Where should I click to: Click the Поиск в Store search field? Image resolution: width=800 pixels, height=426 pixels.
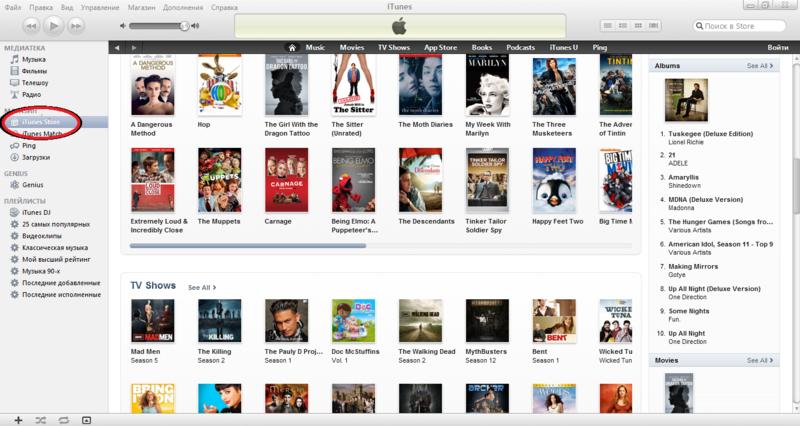(739, 26)
